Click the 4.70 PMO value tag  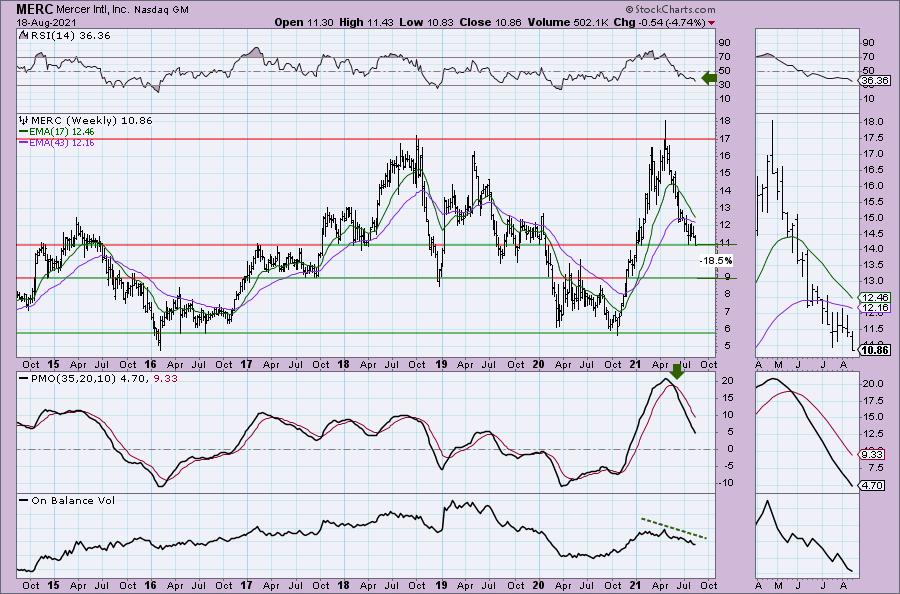872,486
